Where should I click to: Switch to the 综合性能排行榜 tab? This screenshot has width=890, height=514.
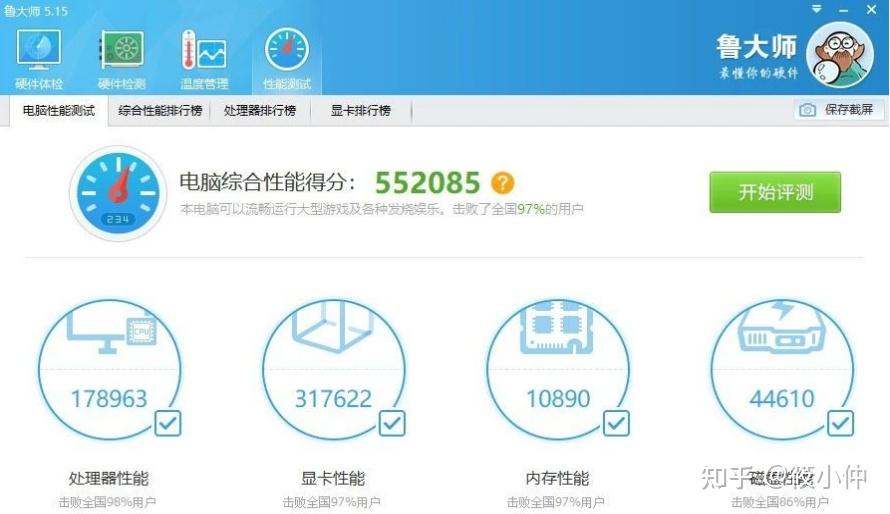160,111
